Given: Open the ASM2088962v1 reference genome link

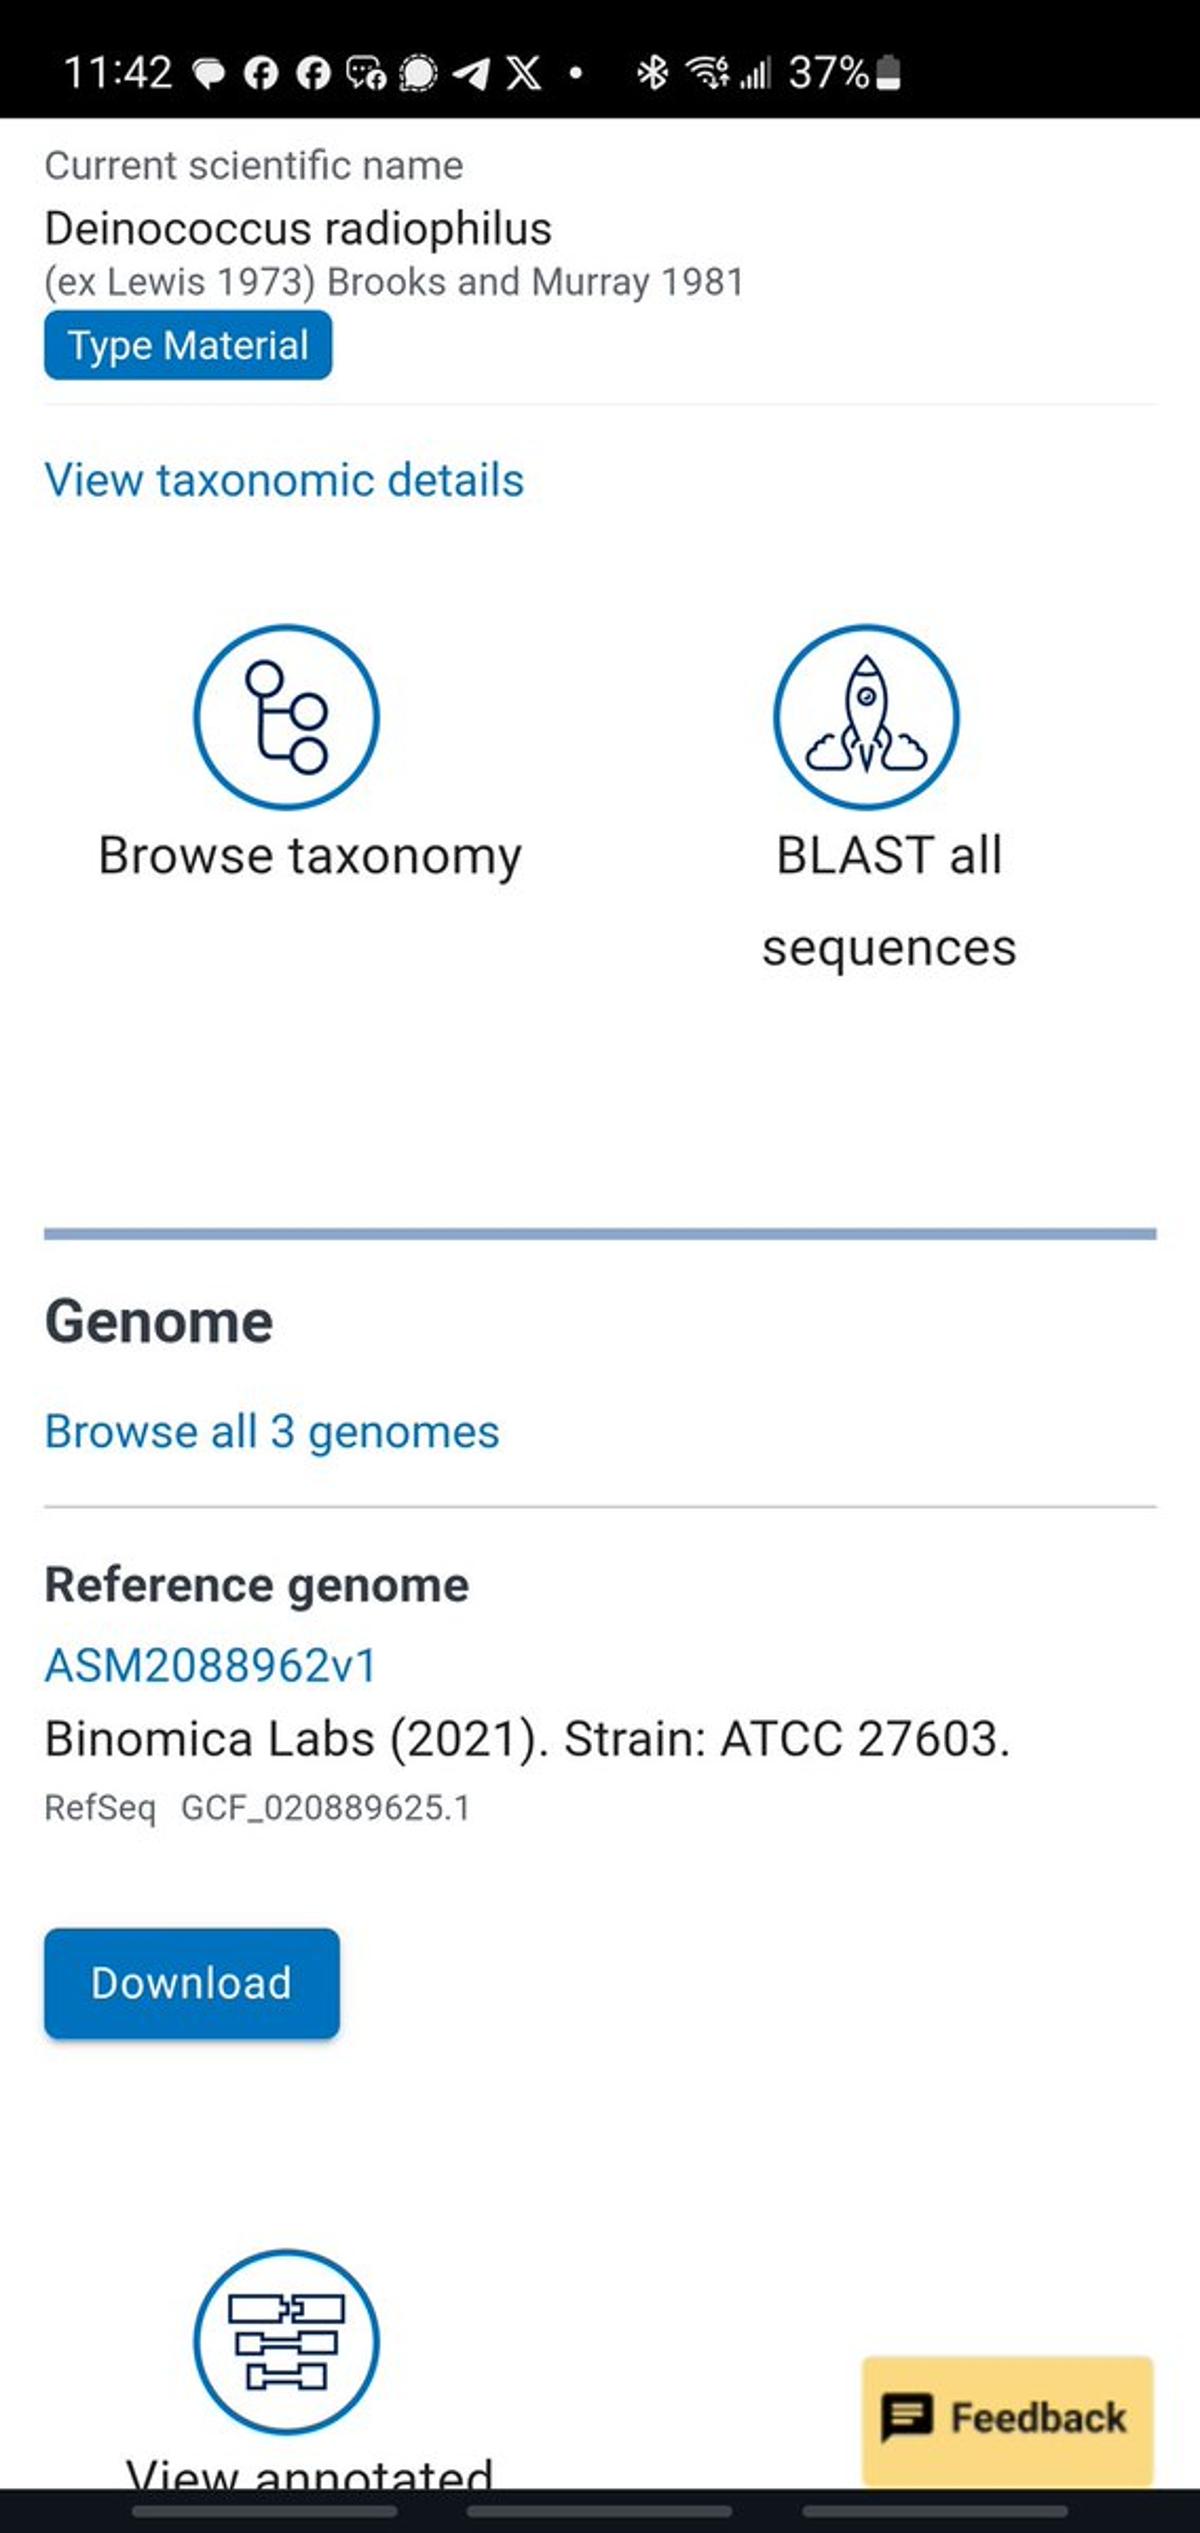Looking at the screenshot, I should [211, 1666].
